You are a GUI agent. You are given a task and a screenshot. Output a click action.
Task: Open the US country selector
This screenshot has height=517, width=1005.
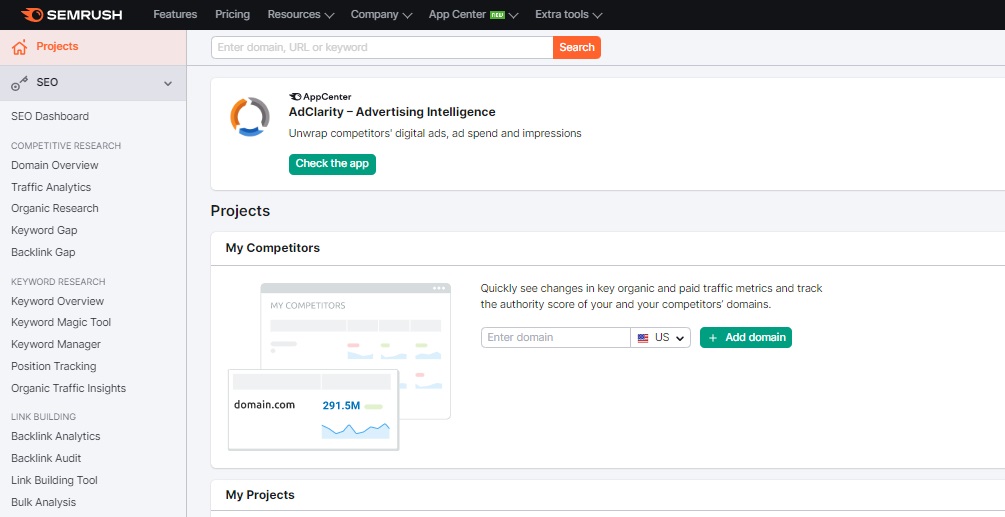point(661,338)
